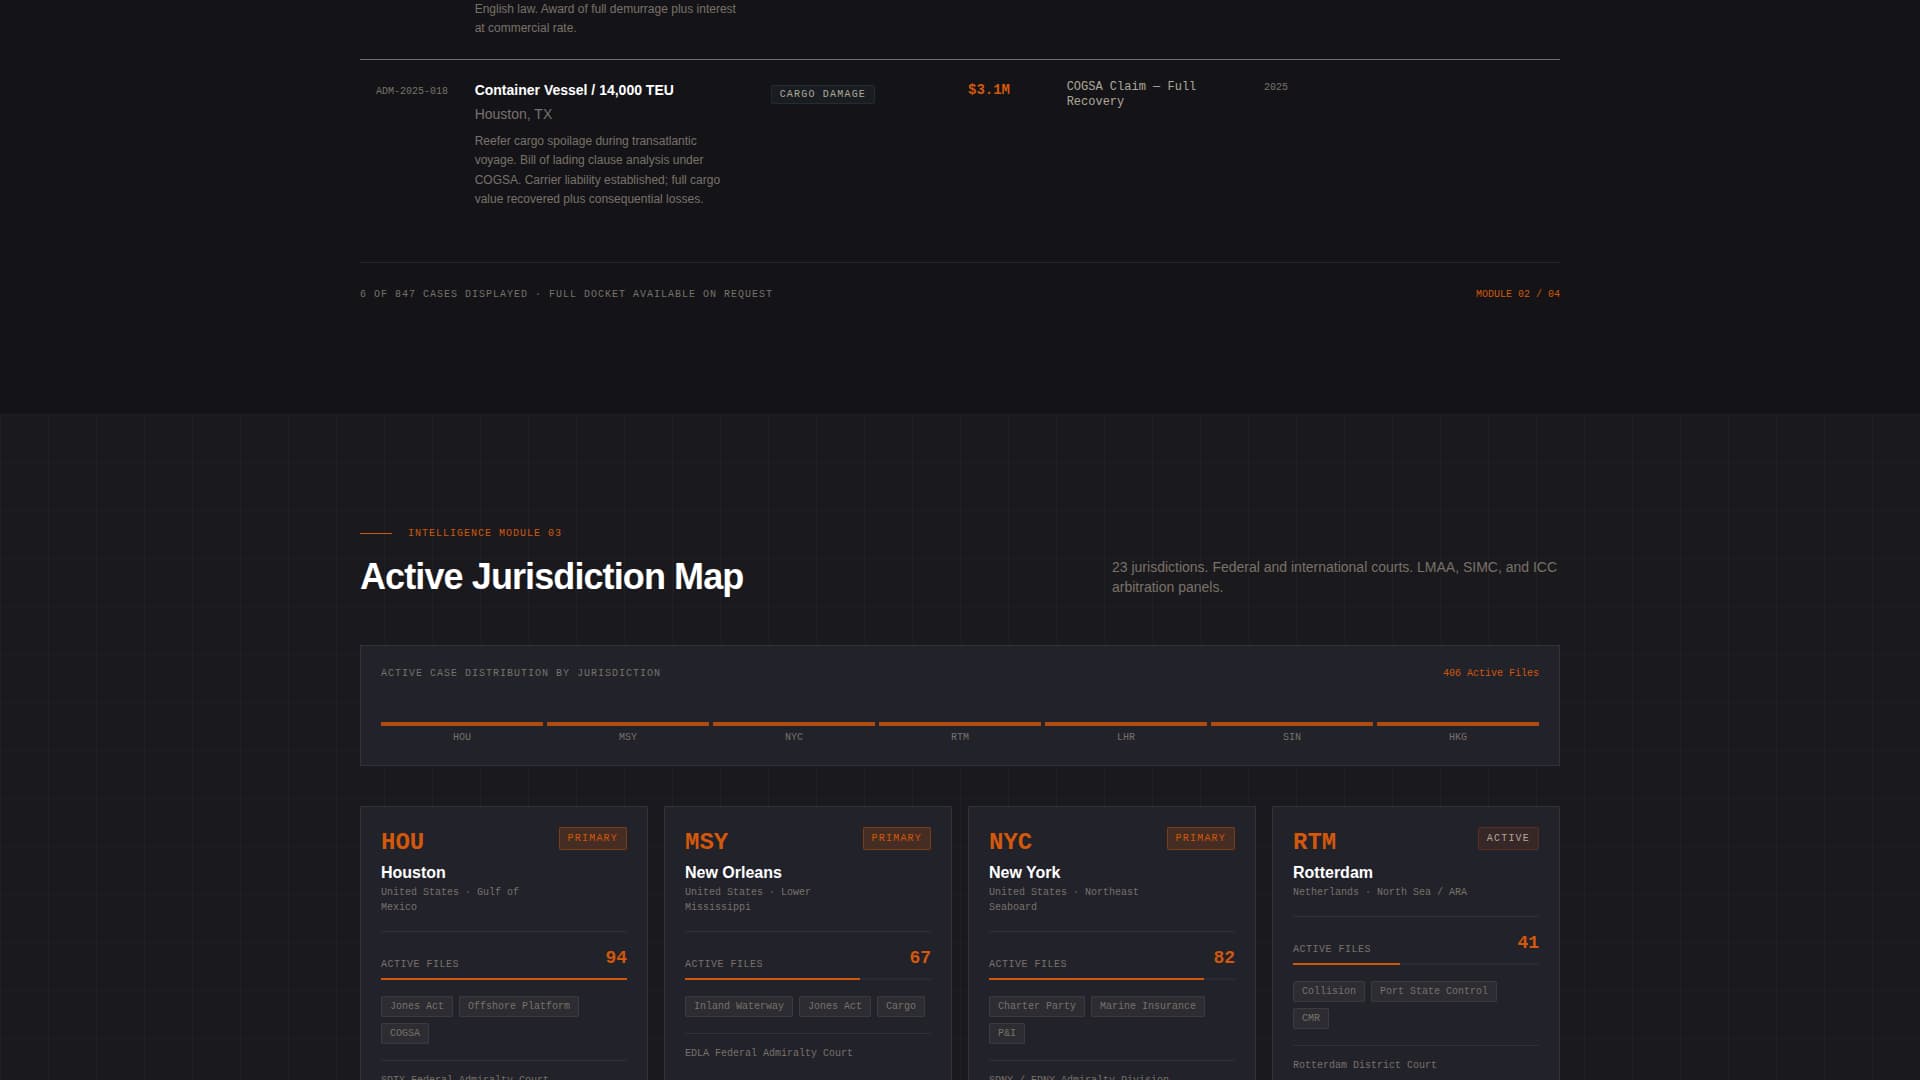Toggle the PRIMARY badge on the Houston card
This screenshot has width=1920, height=1080.
593,838
